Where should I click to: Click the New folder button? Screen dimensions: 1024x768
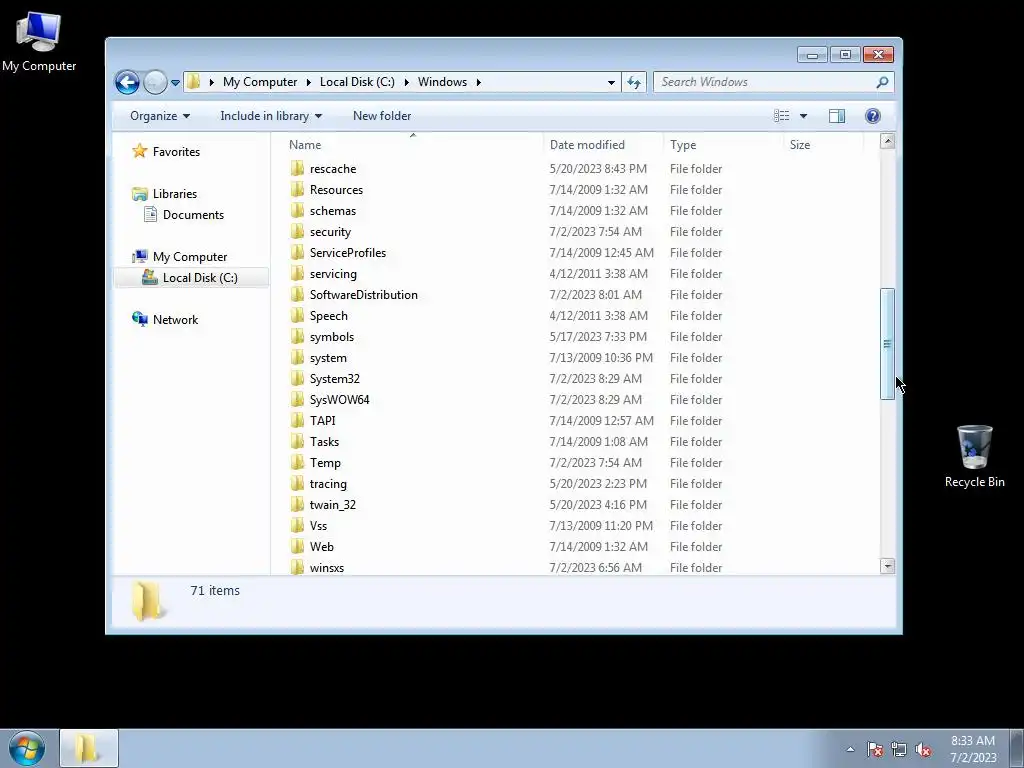point(382,116)
